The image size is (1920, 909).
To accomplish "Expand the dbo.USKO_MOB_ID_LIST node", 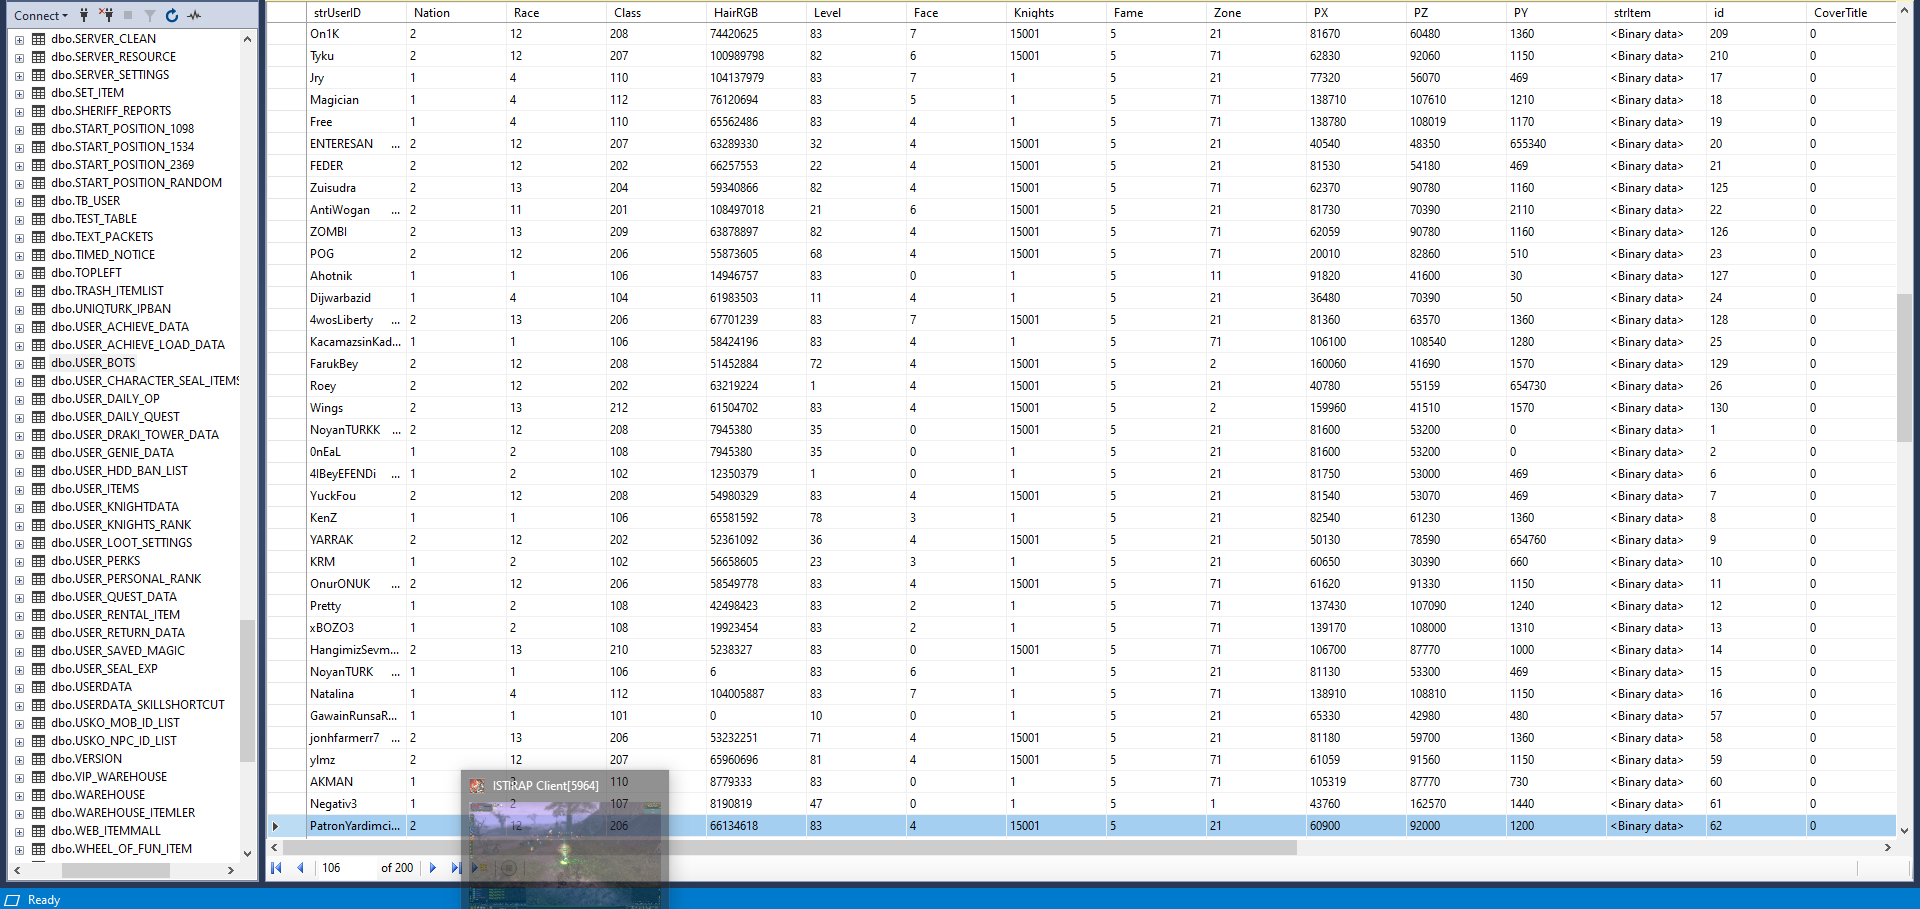I will click(19, 723).
